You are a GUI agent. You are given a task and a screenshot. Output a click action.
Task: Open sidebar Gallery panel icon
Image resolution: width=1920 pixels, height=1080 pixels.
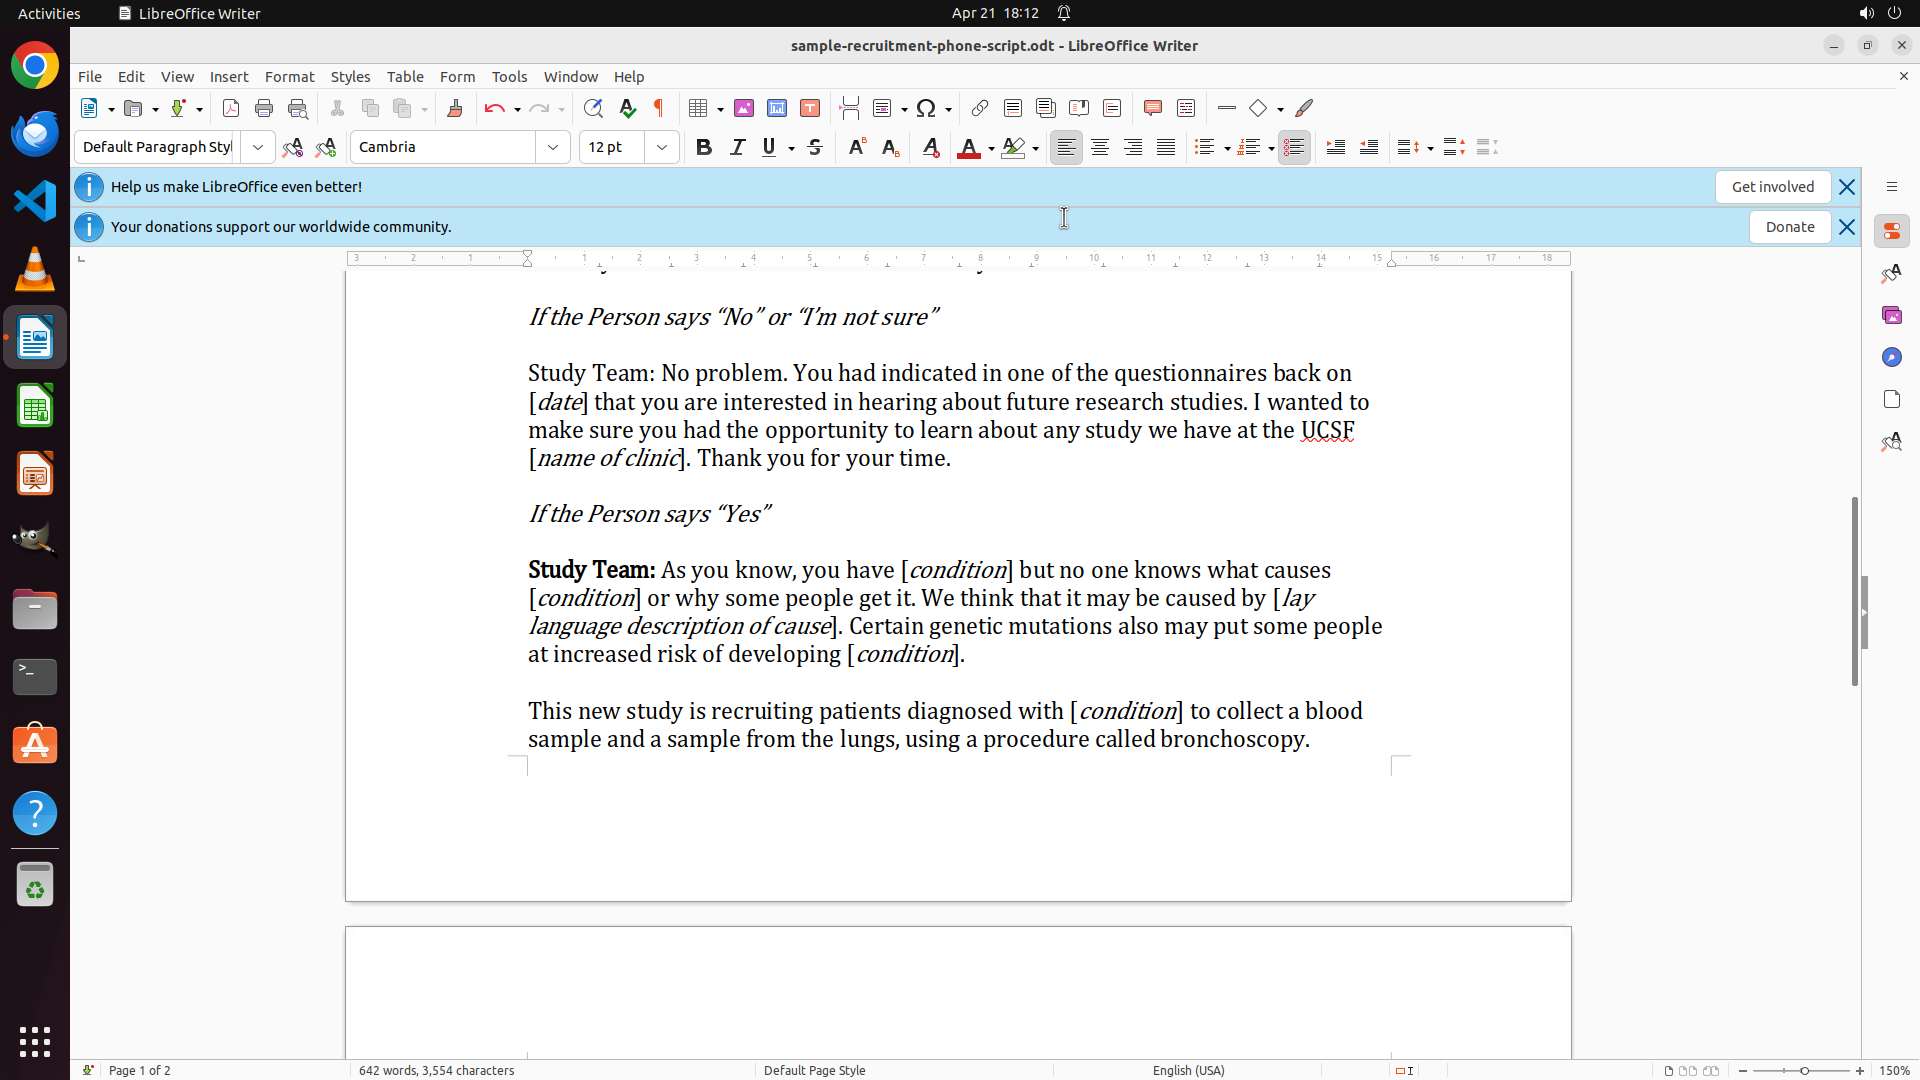(1891, 315)
